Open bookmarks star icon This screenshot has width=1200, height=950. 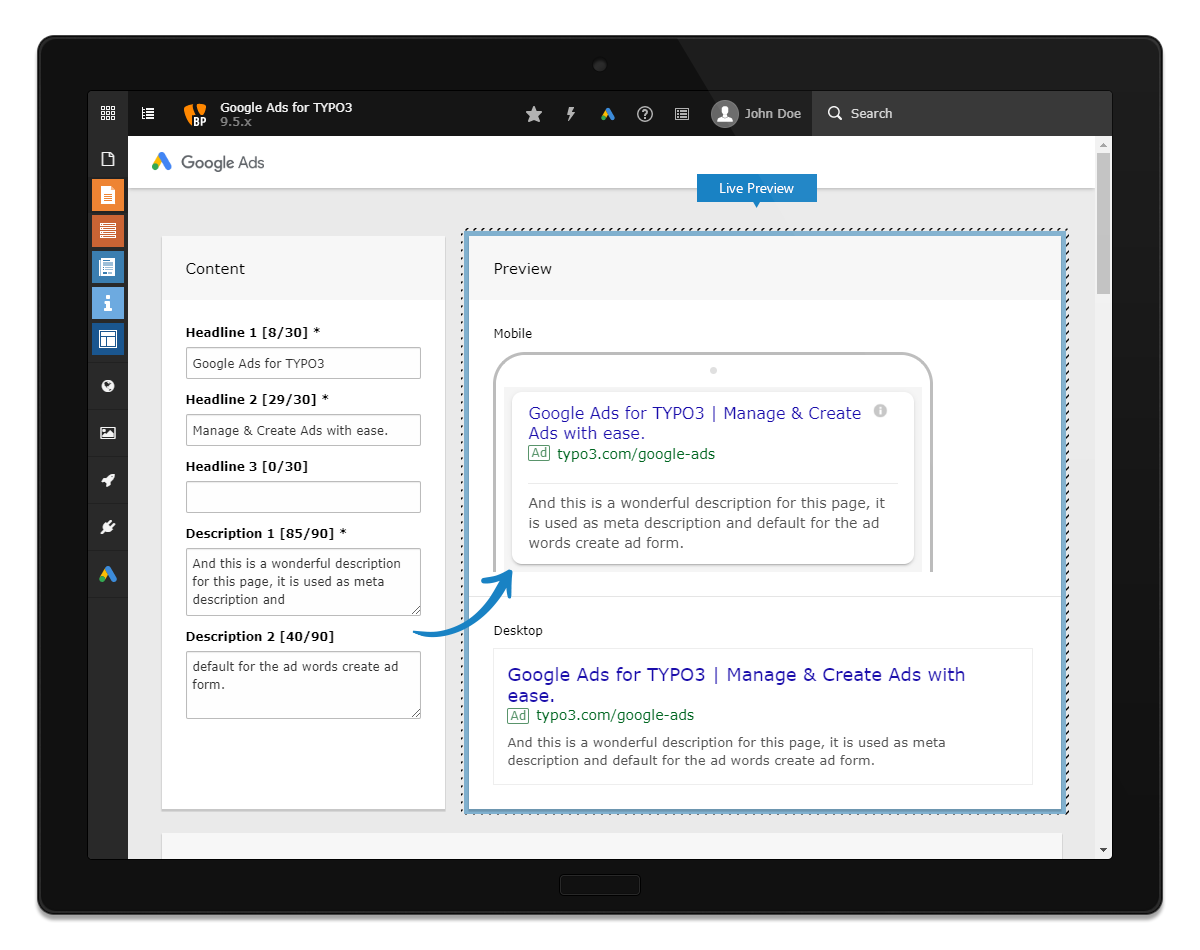(x=534, y=114)
